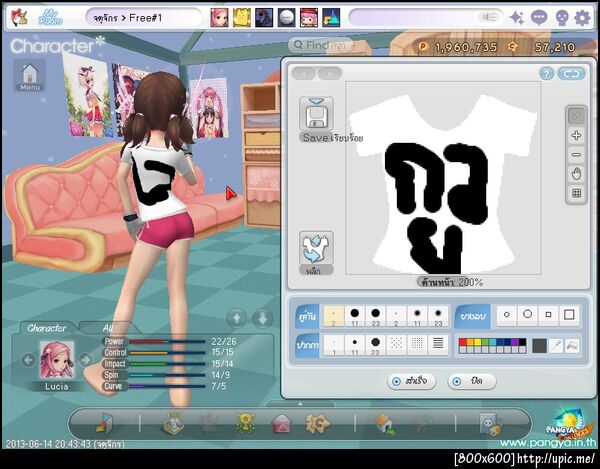This screenshot has height=469, width=600.
Task: Select pen size 1
Action: click(334, 345)
